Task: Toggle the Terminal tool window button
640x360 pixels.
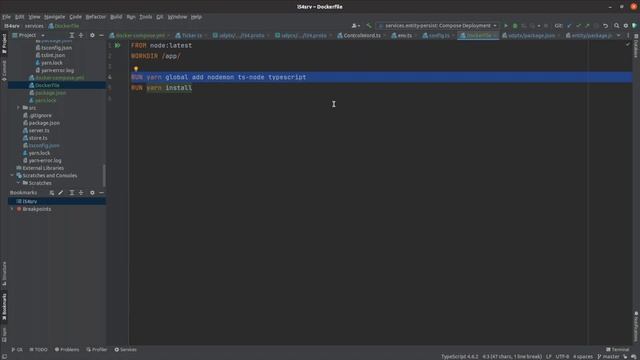Action: click(618, 350)
